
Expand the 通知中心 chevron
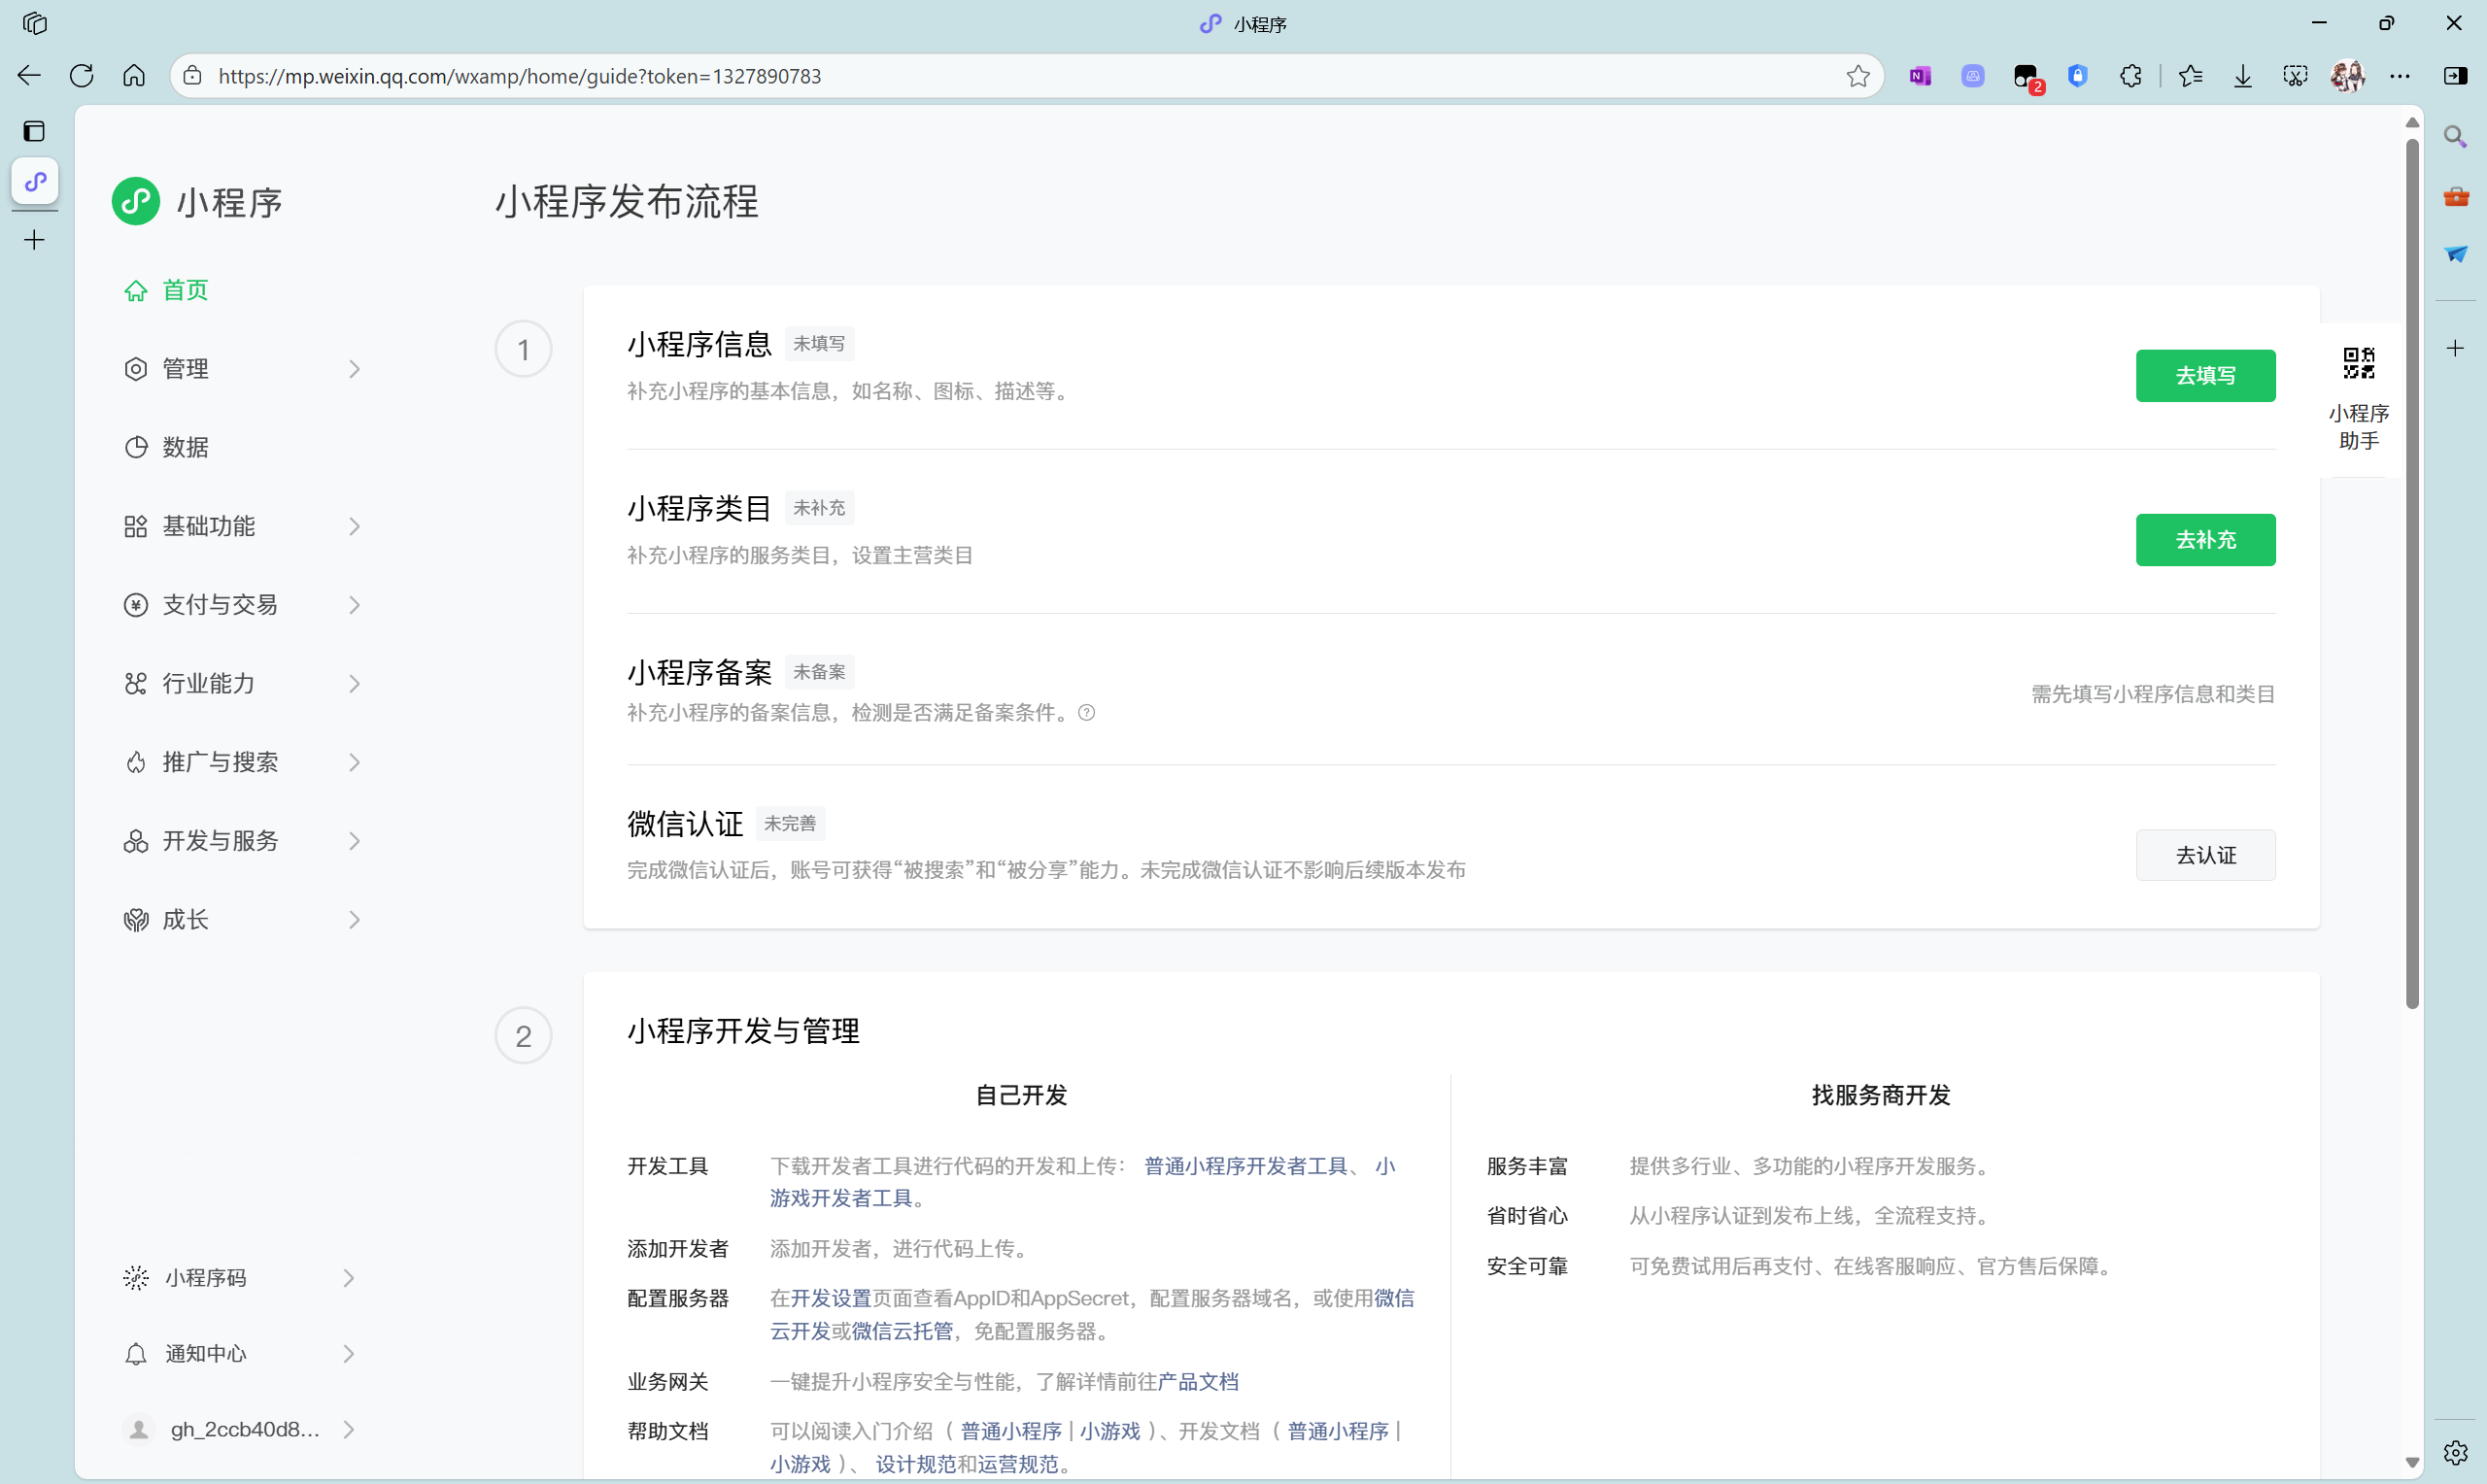click(348, 1354)
